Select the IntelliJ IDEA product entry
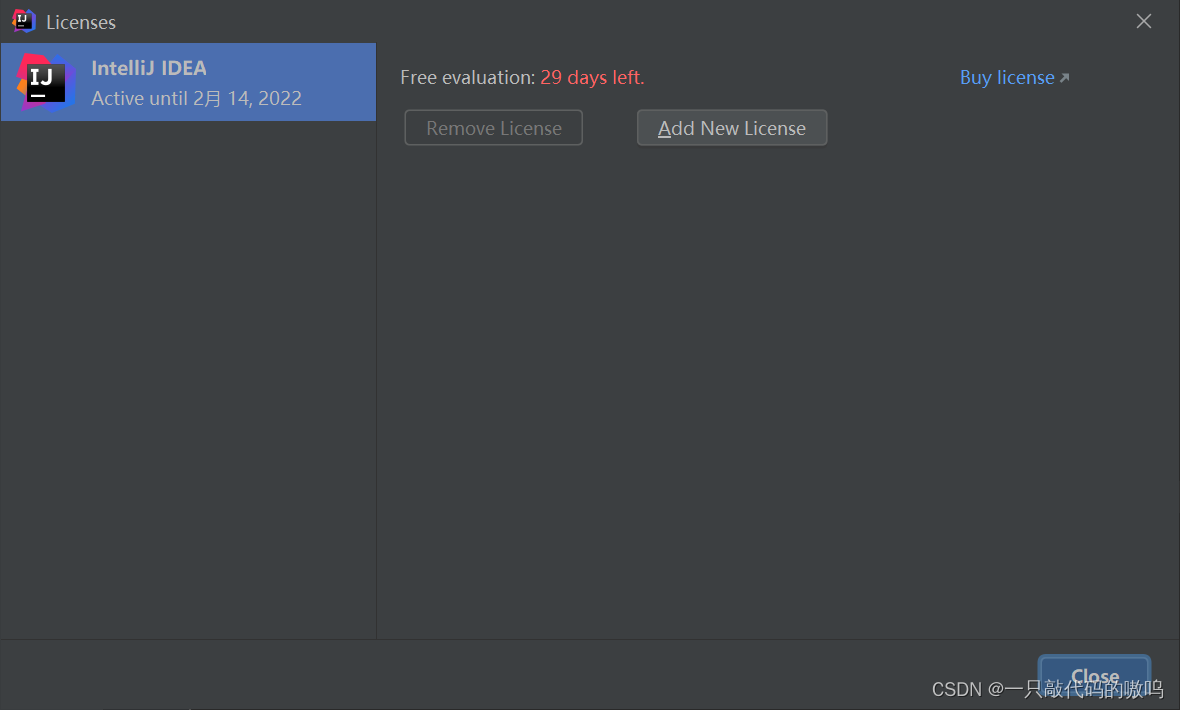This screenshot has height=710, width=1180. 188,82
